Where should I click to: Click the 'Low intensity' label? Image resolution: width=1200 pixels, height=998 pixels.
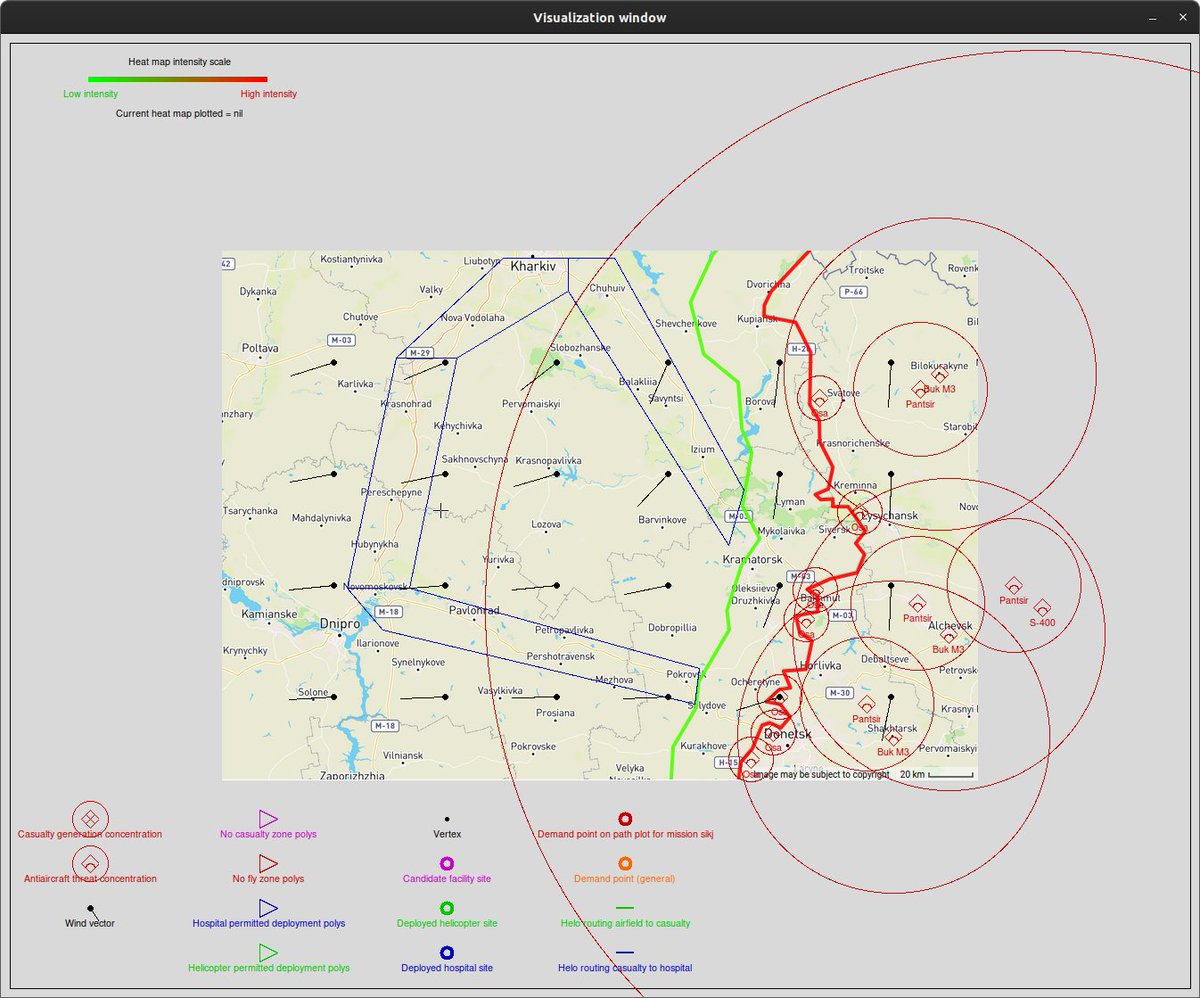[x=90, y=94]
